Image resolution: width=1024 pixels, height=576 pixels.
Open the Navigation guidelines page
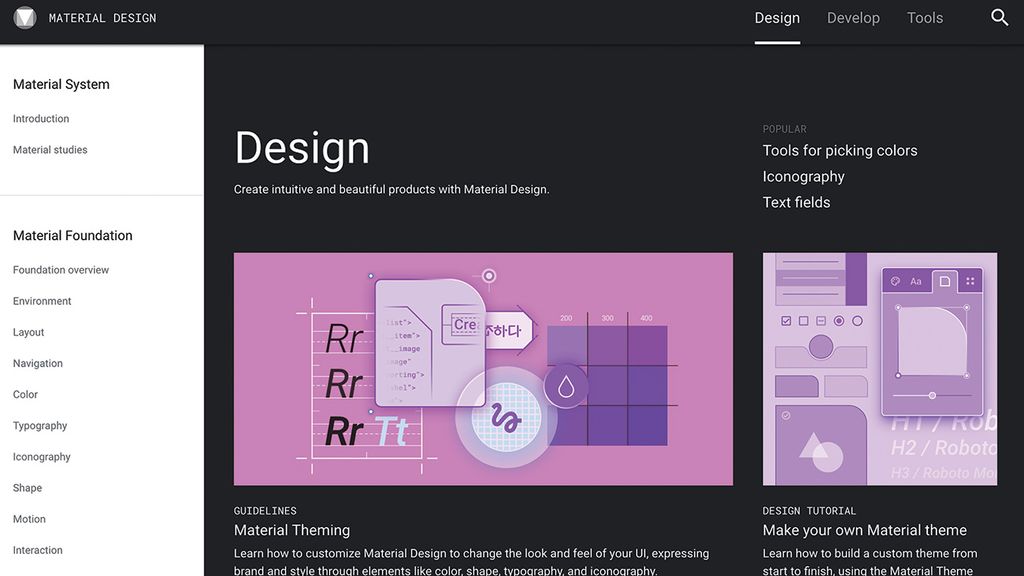pyautogui.click(x=37, y=362)
